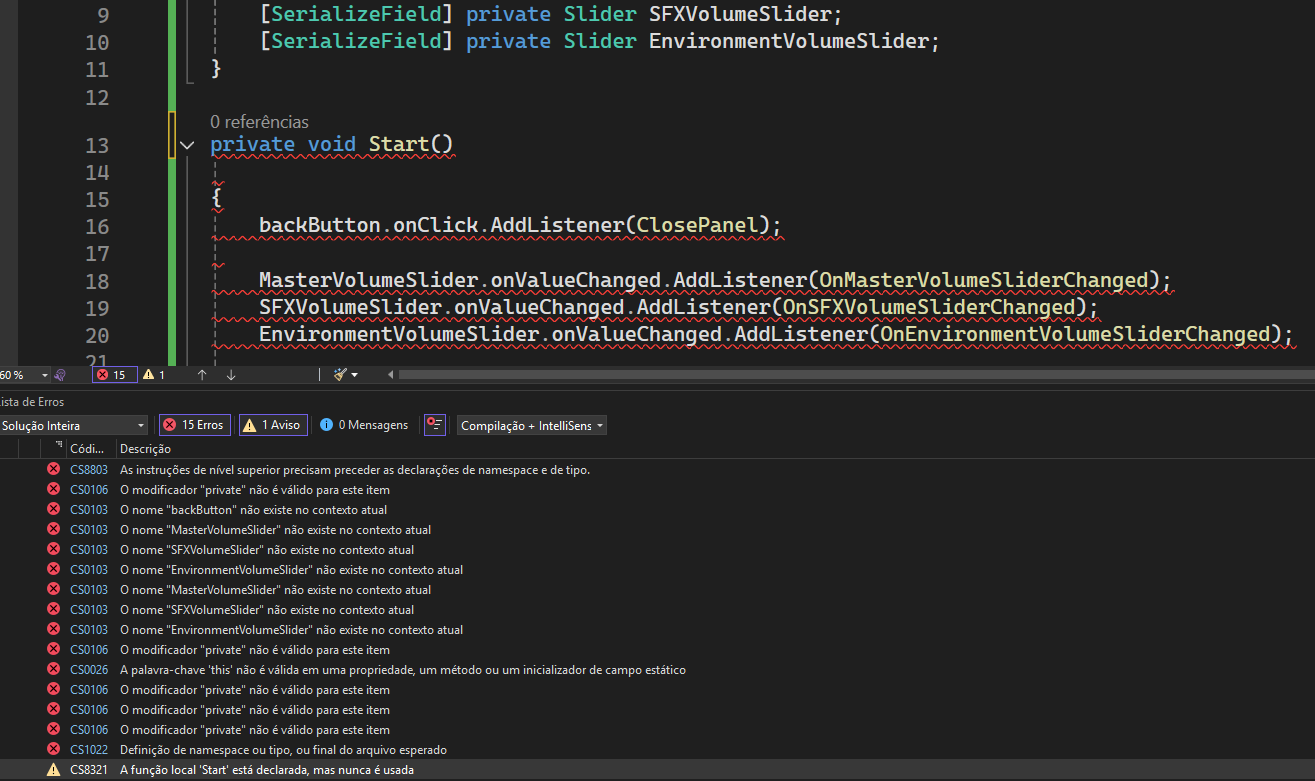Click the code cleanup broom icon
The image size is (1315, 781).
[341, 374]
